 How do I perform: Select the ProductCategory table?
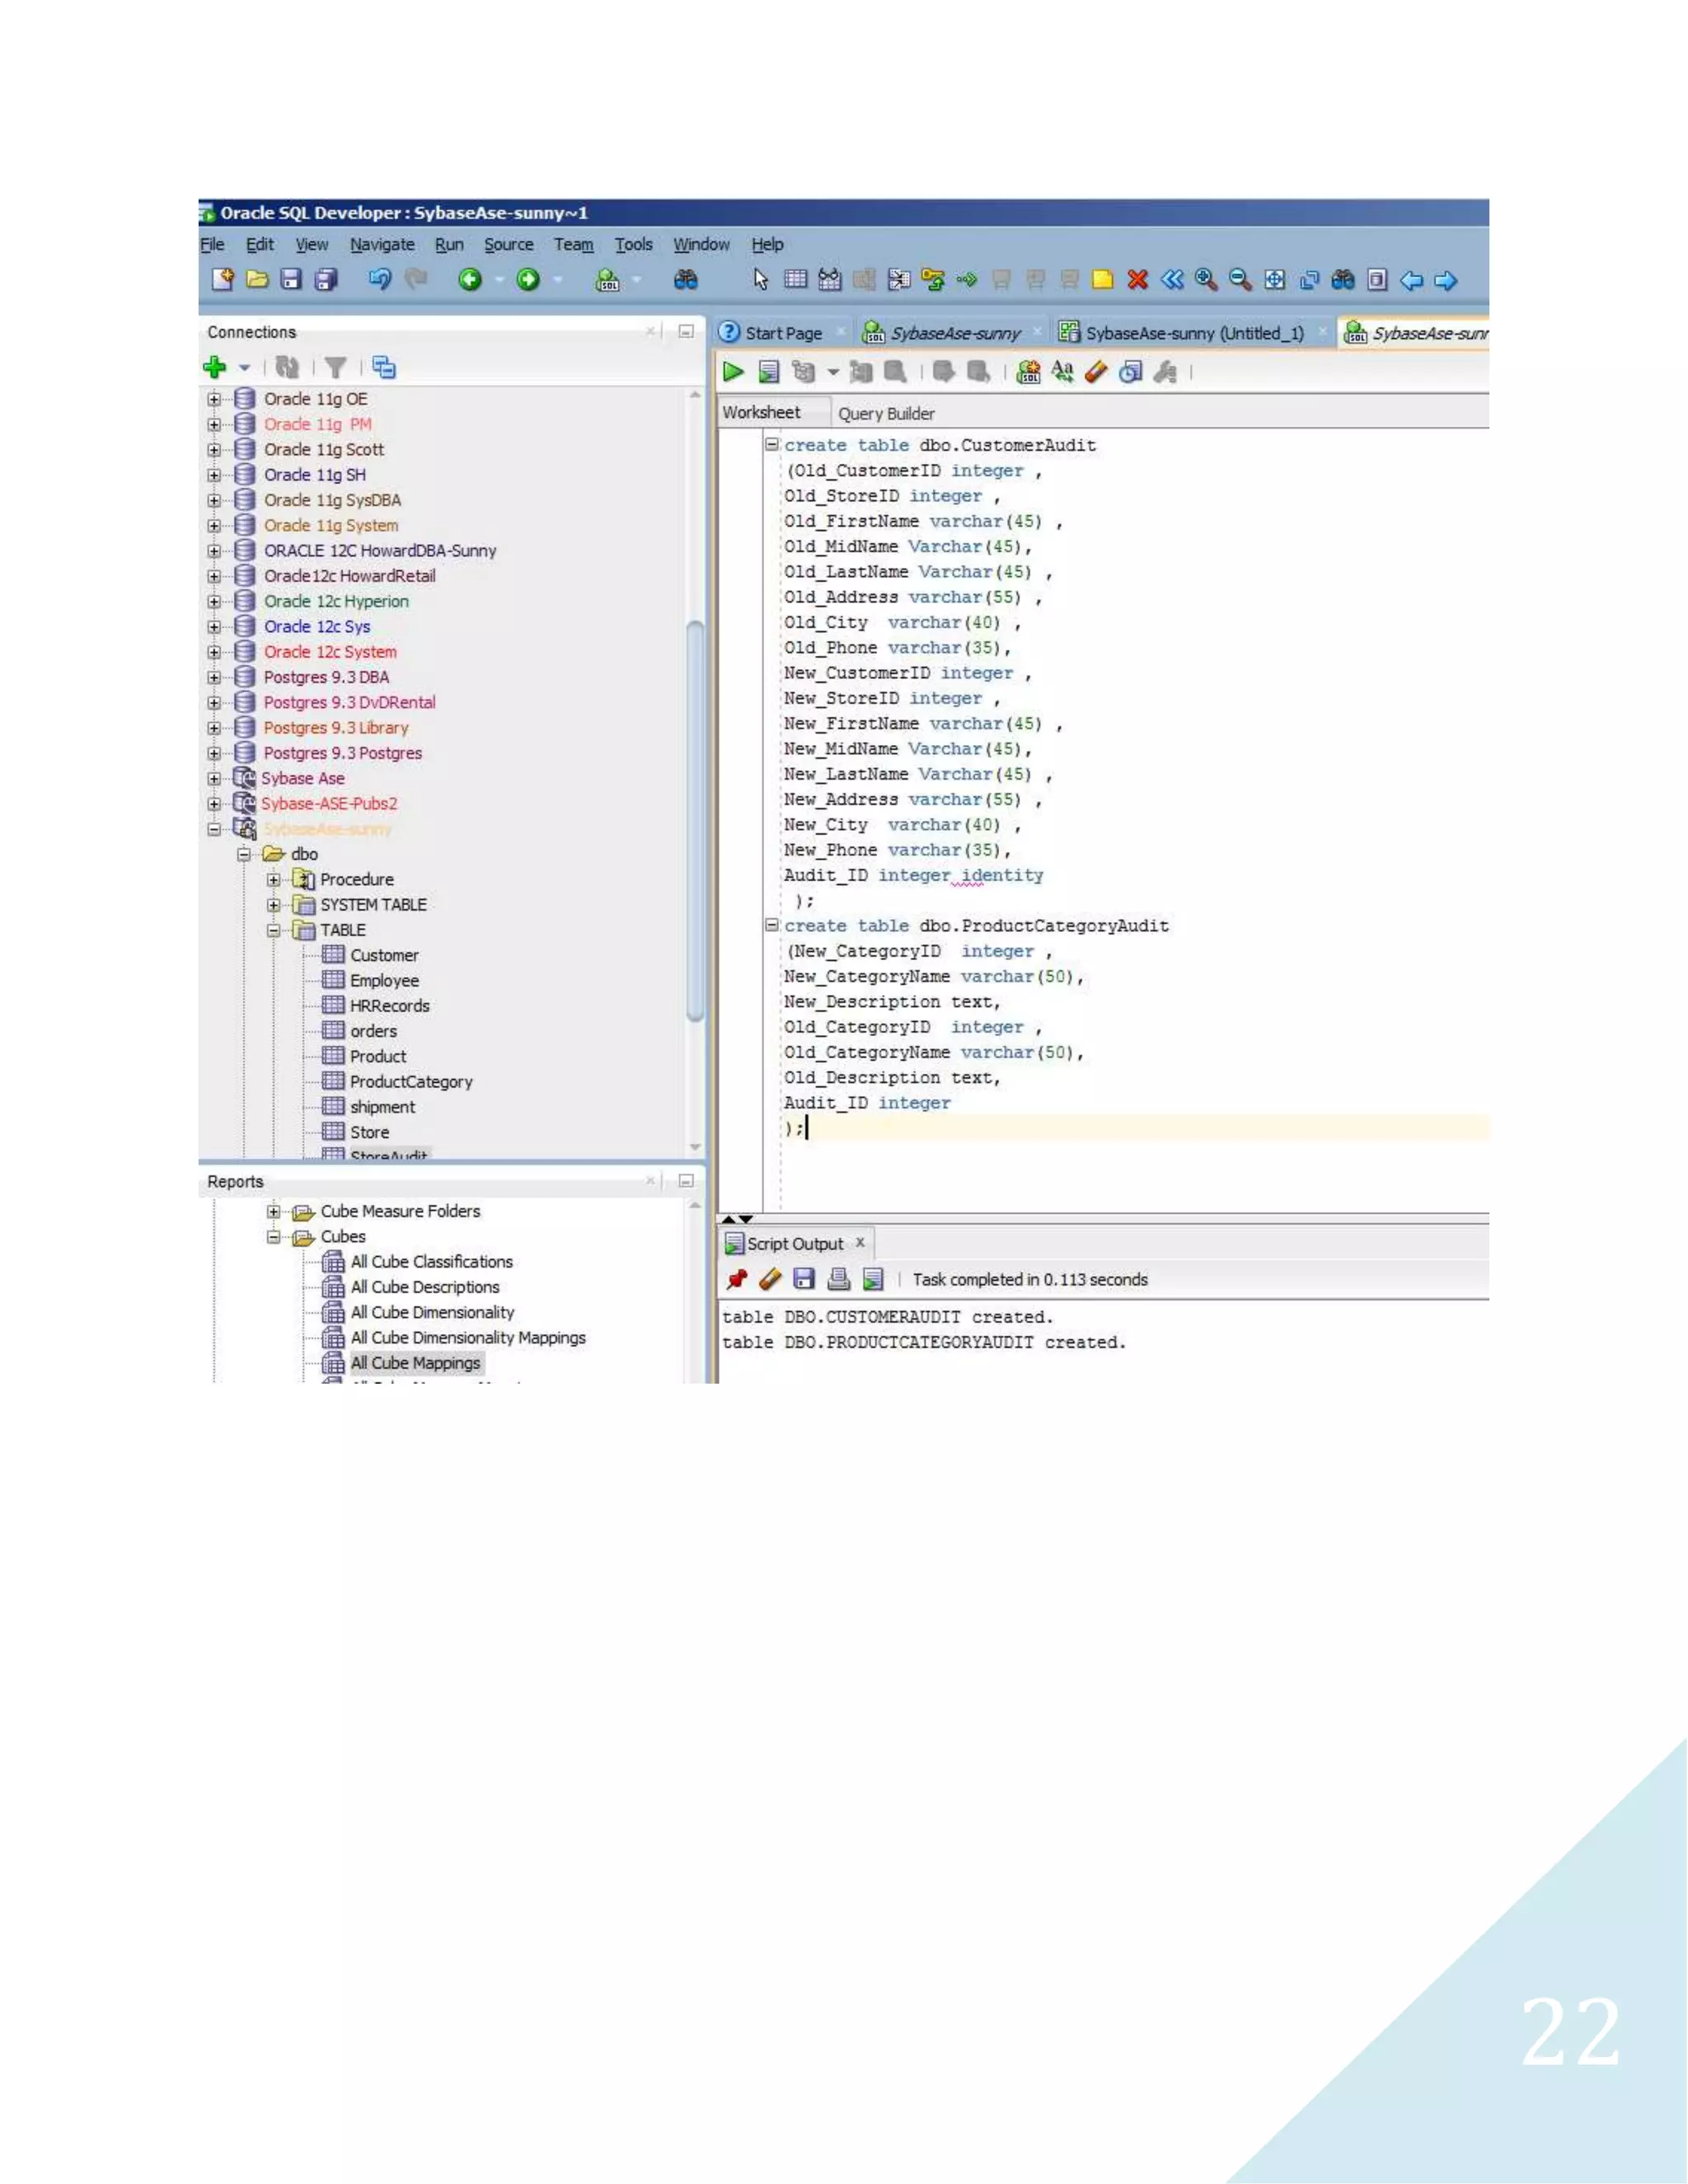410,1082
